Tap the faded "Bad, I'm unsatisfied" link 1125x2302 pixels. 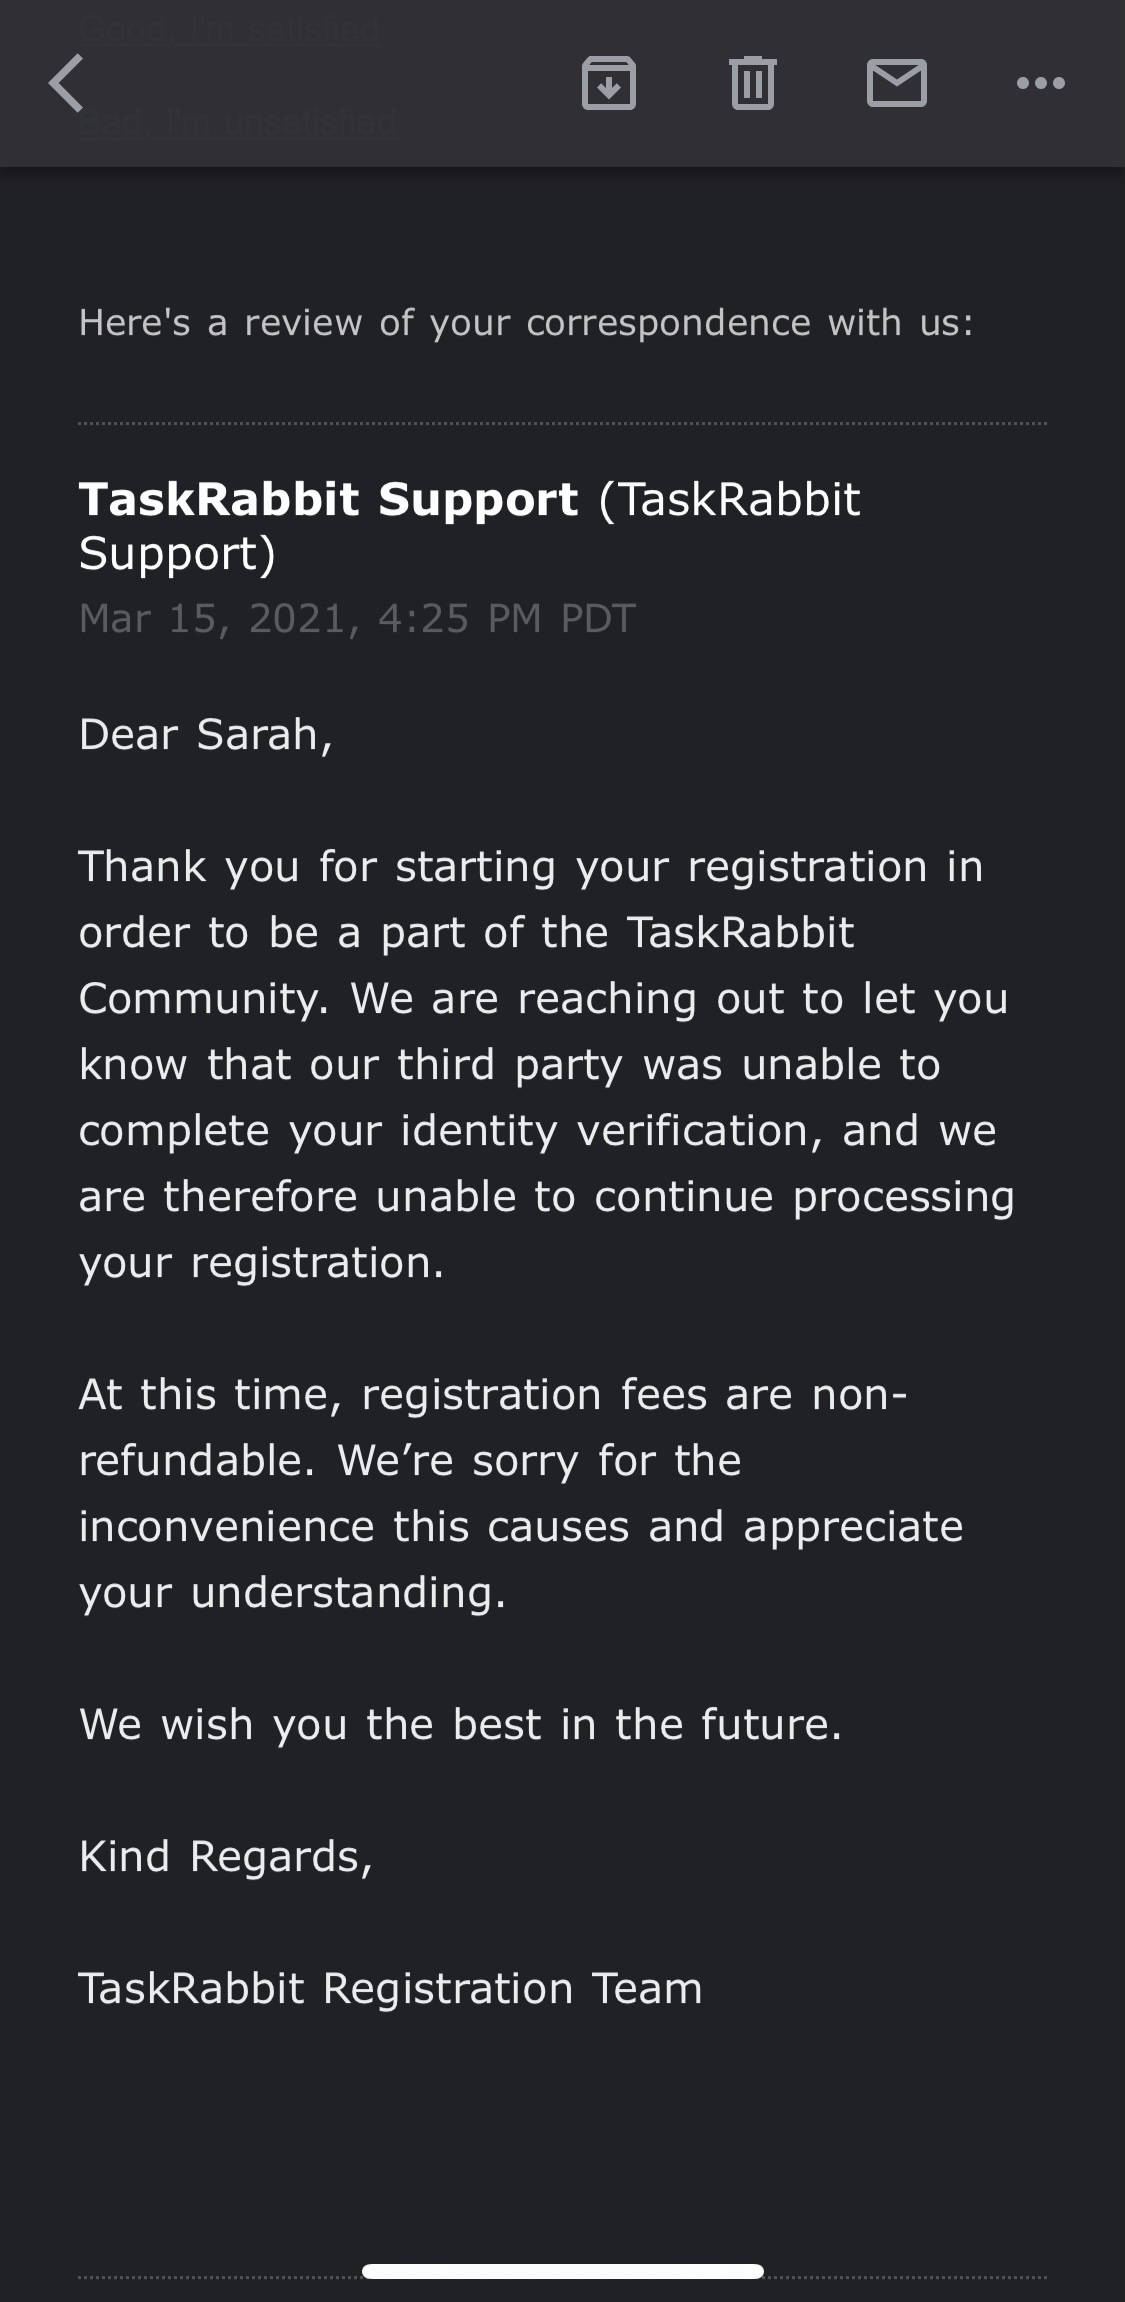pyautogui.click(x=237, y=124)
